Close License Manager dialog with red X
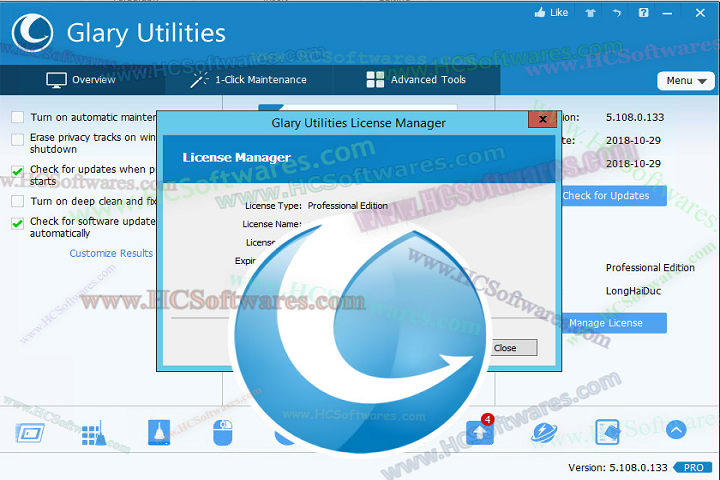Viewport: 720px width, 480px height. [542, 119]
